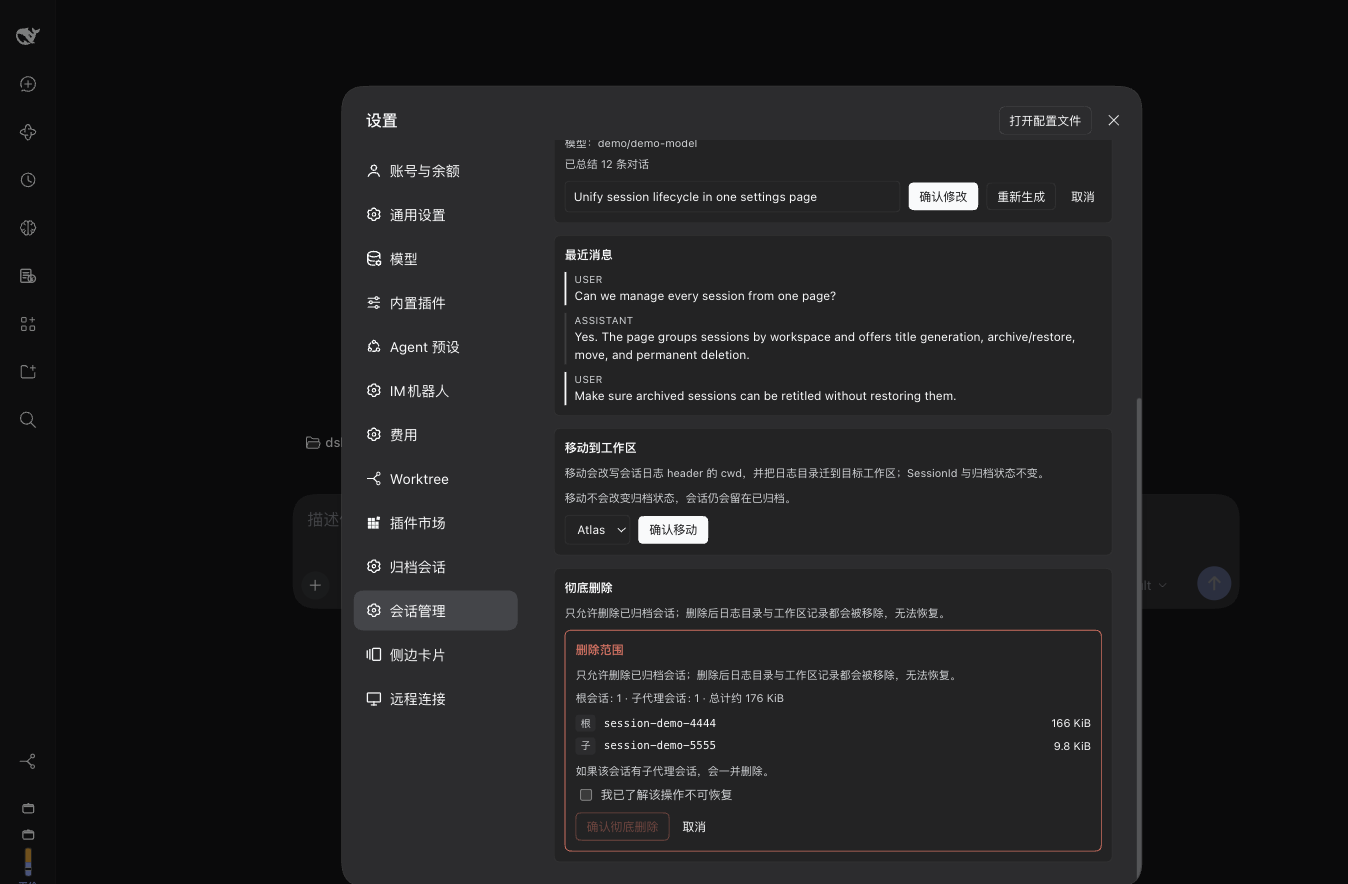This screenshot has width=1348, height=884.
Task: Click the whale logo in the sidebar
Action: point(28,36)
